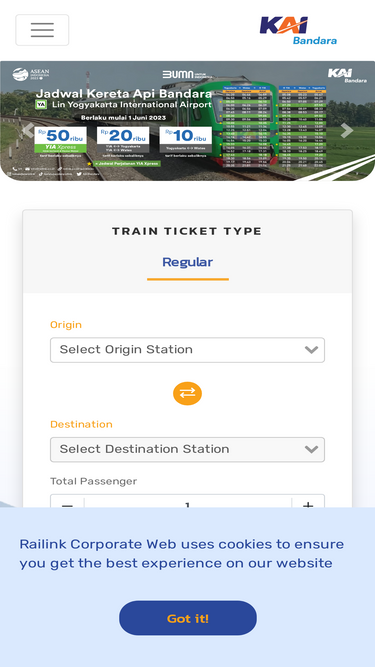Viewport: 375px width, 667px height.
Task: Click the ASEAN Indonesia logo on banner
Action: (x=31, y=74)
